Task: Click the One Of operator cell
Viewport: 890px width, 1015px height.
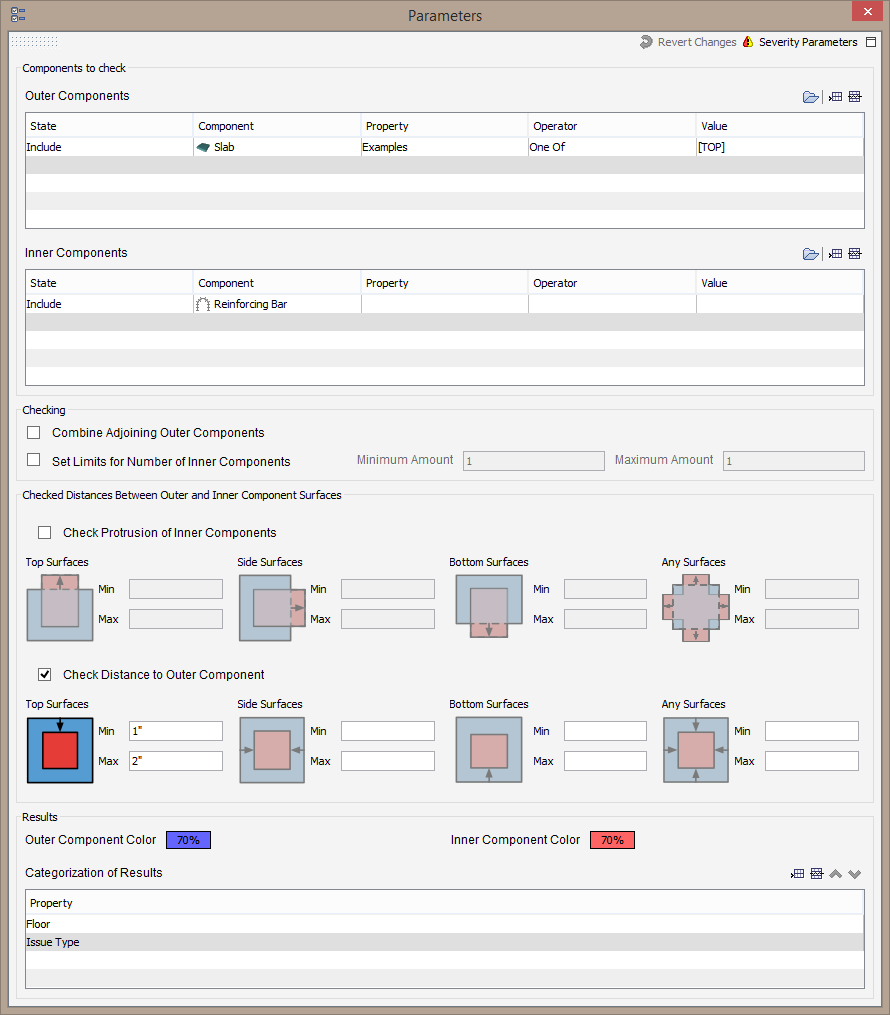Action: point(612,147)
